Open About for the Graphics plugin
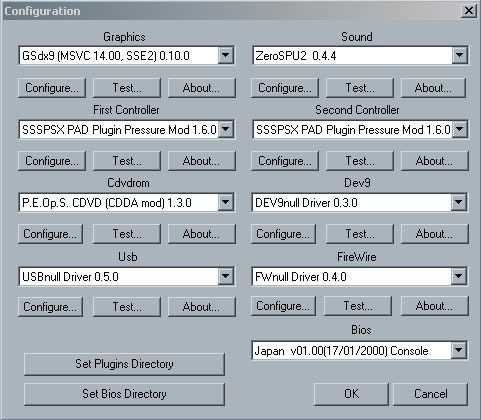The height and width of the screenshot is (420, 481). point(201,88)
